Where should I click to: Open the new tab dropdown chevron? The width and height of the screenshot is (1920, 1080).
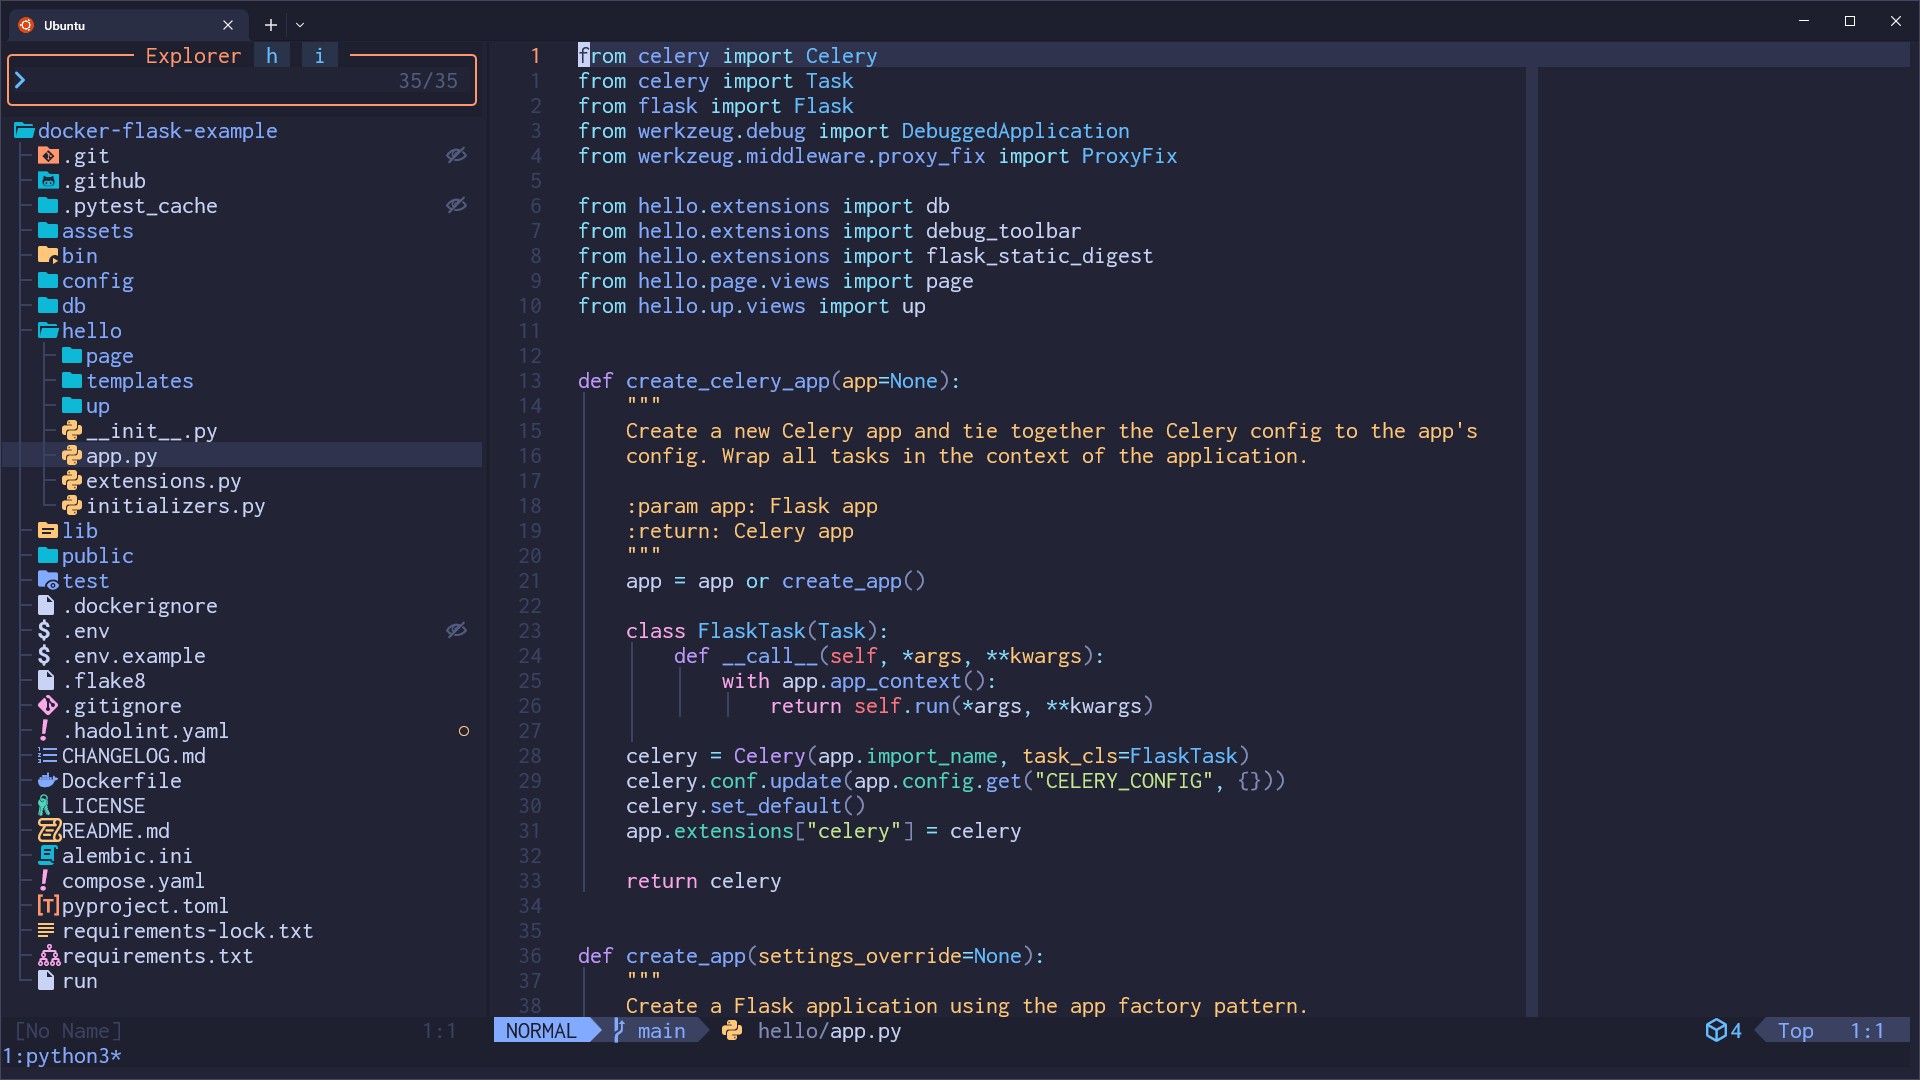point(300,25)
